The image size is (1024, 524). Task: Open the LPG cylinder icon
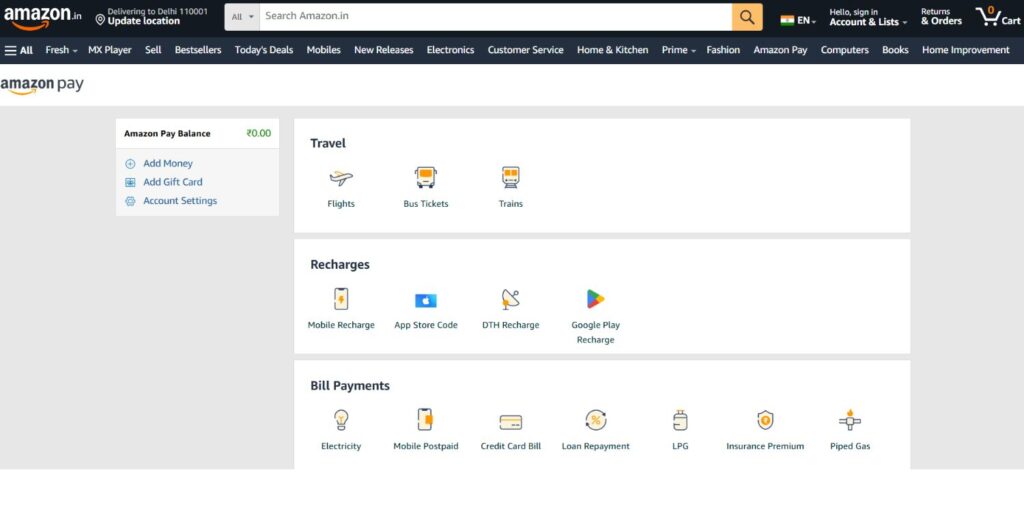pyautogui.click(x=680, y=420)
